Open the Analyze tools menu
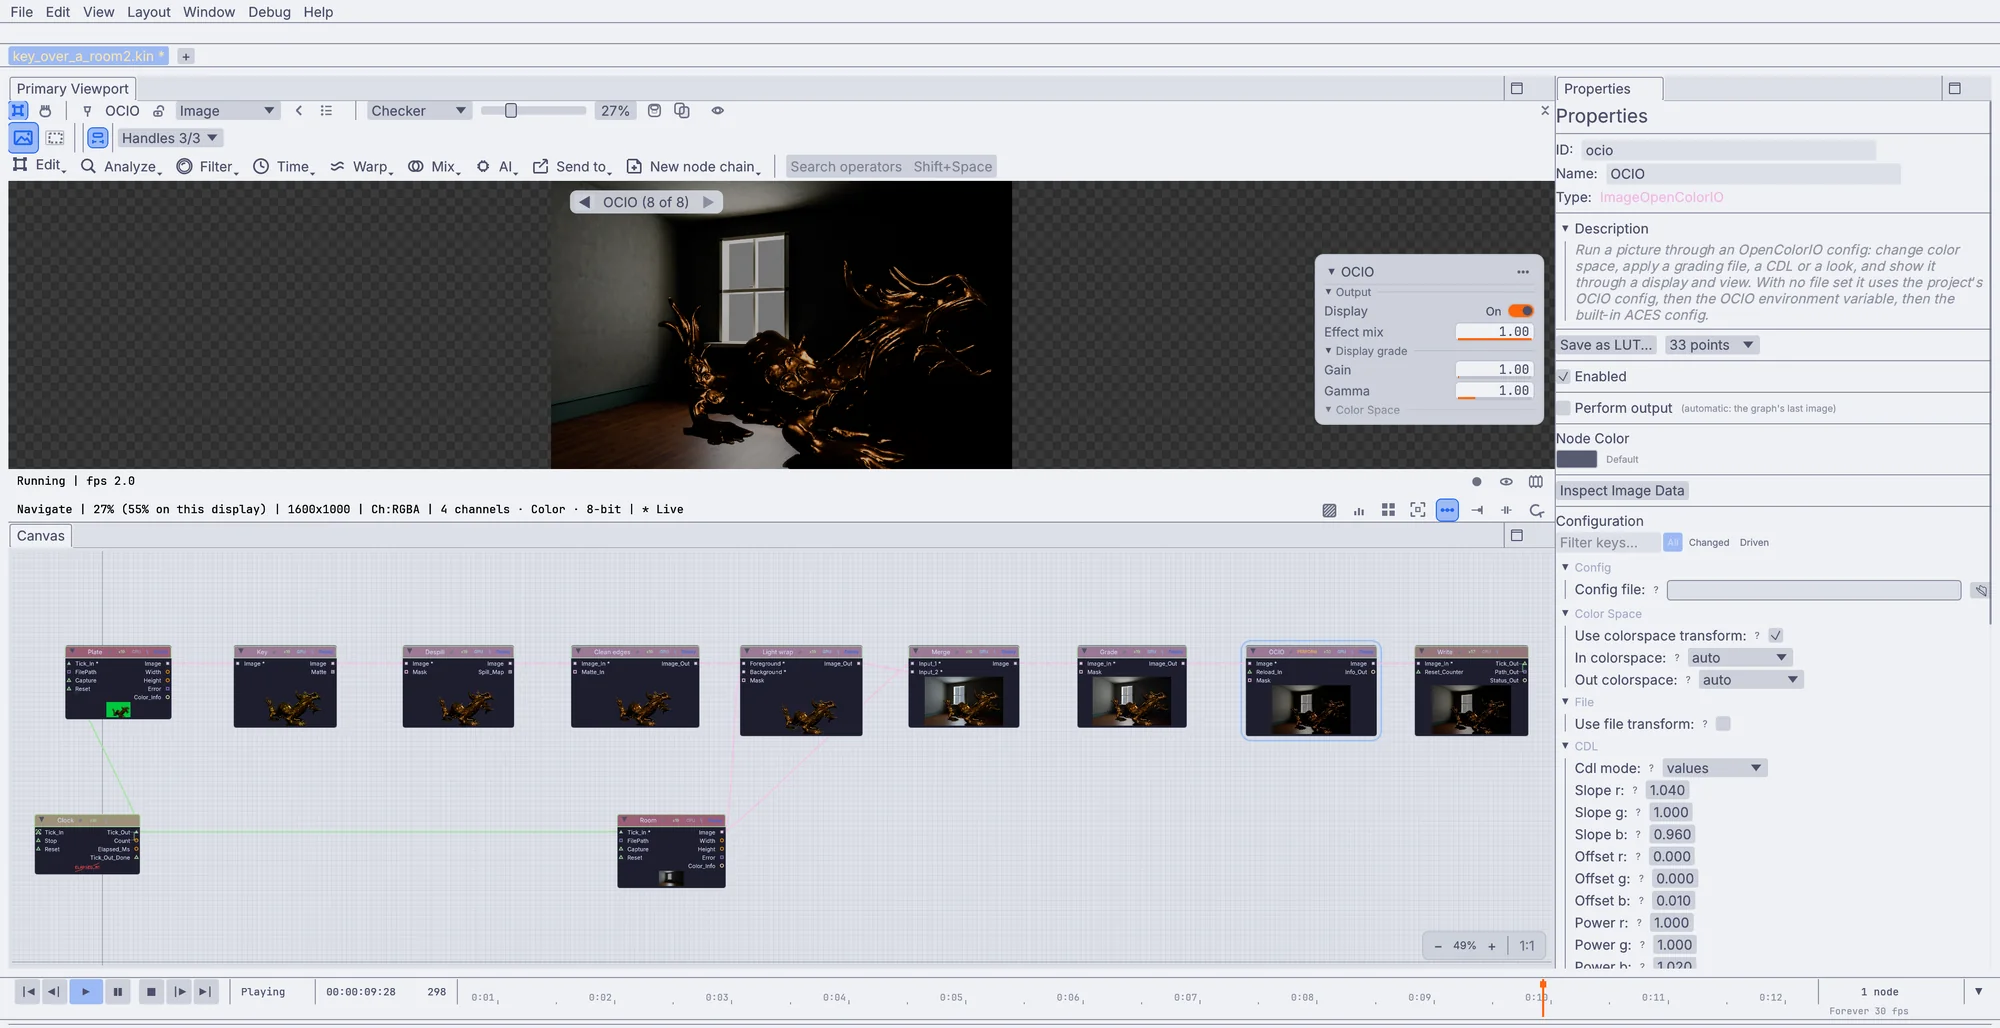The image size is (2000, 1028). [121, 167]
